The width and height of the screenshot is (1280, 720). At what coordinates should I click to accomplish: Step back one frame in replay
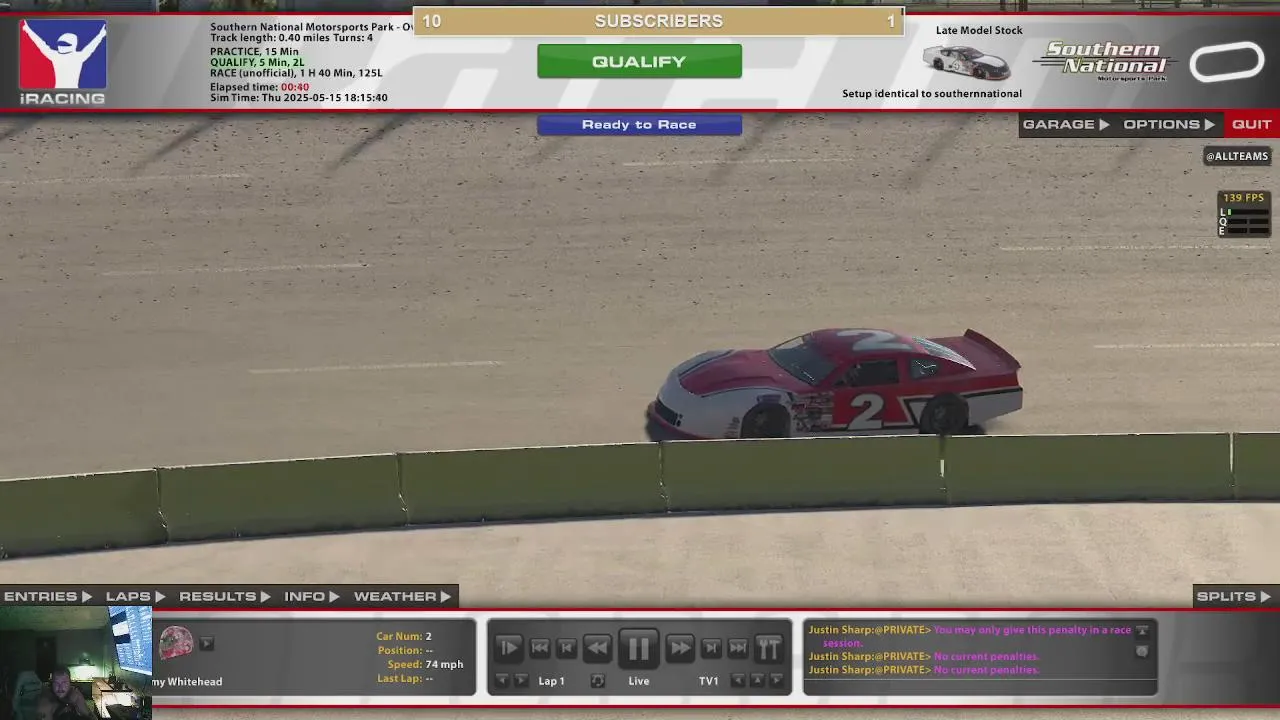coord(567,648)
